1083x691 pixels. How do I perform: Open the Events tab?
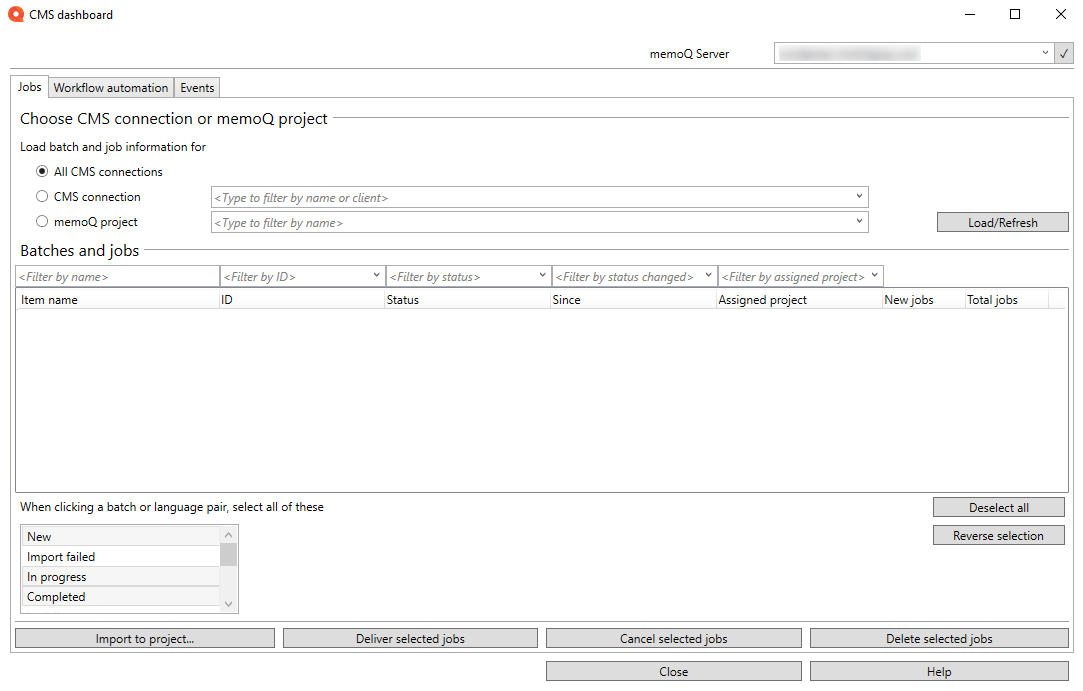(x=196, y=87)
